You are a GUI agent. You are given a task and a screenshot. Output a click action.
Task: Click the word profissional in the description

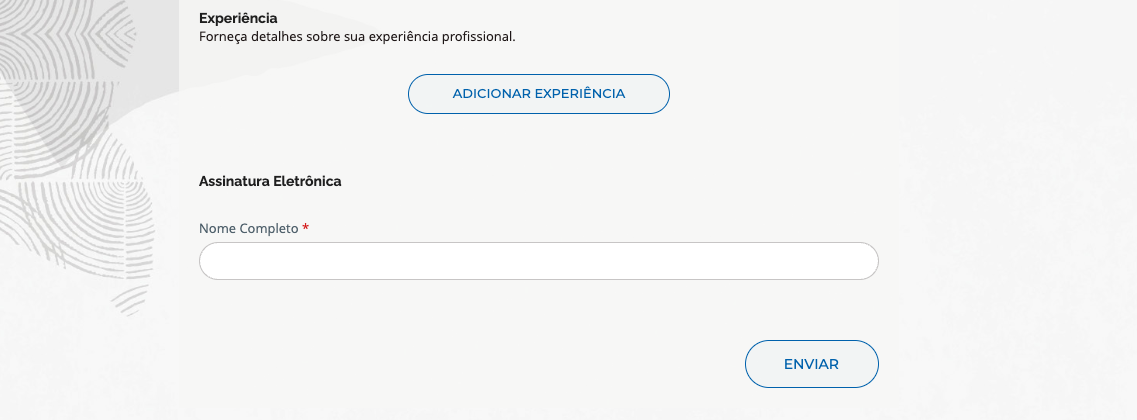pyautogui.click(x=478, y=37)
